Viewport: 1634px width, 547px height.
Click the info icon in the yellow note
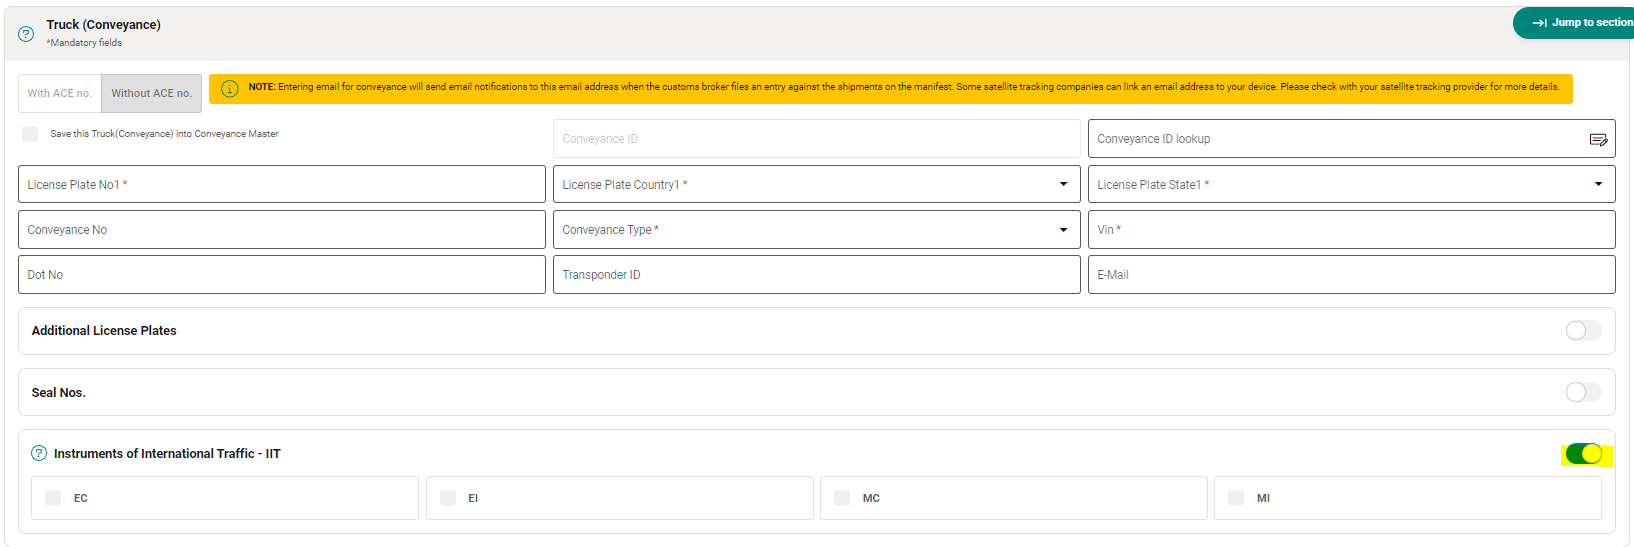point(229,88)
